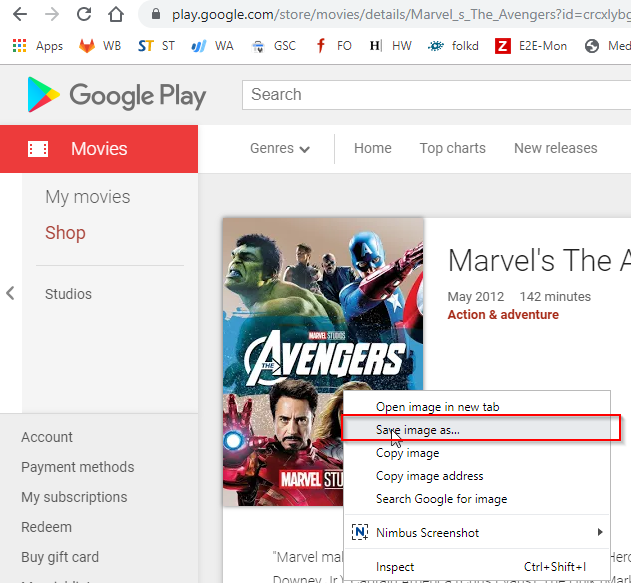Screen dimensions: 631x583
Task: Click the Redeem link
Action: (x=46, y=527)
